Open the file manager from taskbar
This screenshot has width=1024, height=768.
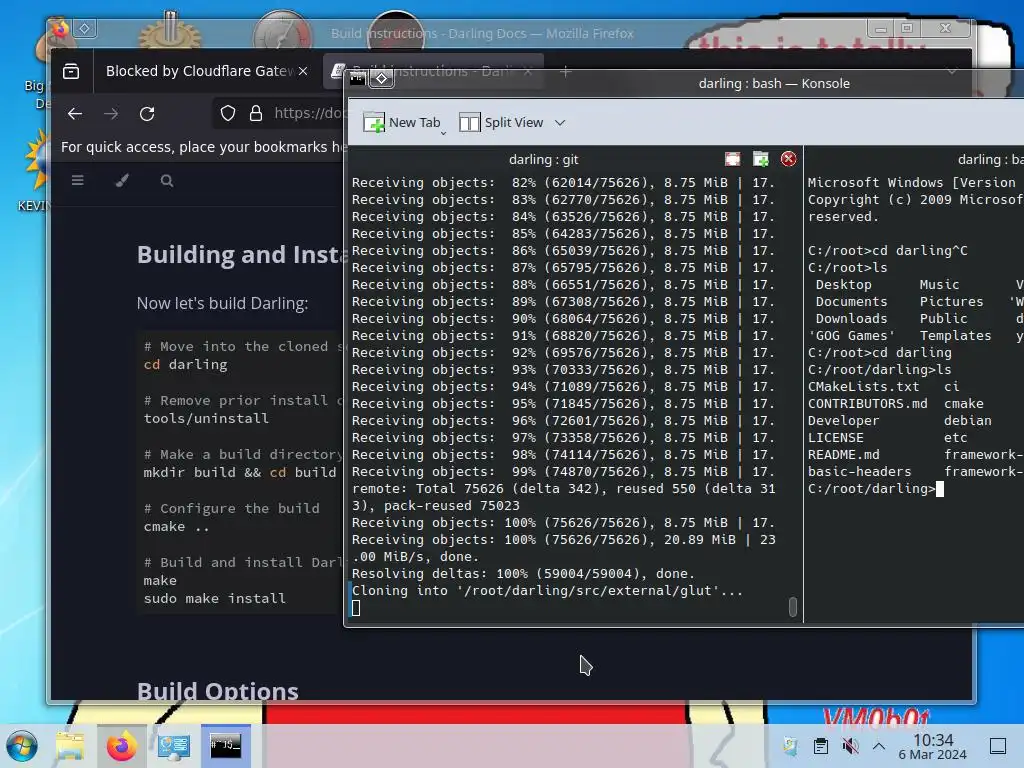(x=69, y=746)
